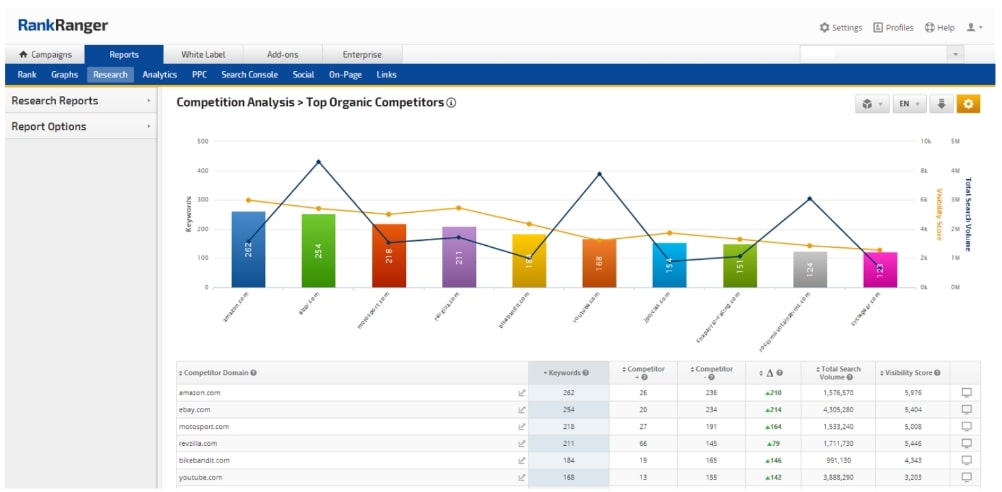
Task: Sort table by Competitor Domain
Action: 217,373
